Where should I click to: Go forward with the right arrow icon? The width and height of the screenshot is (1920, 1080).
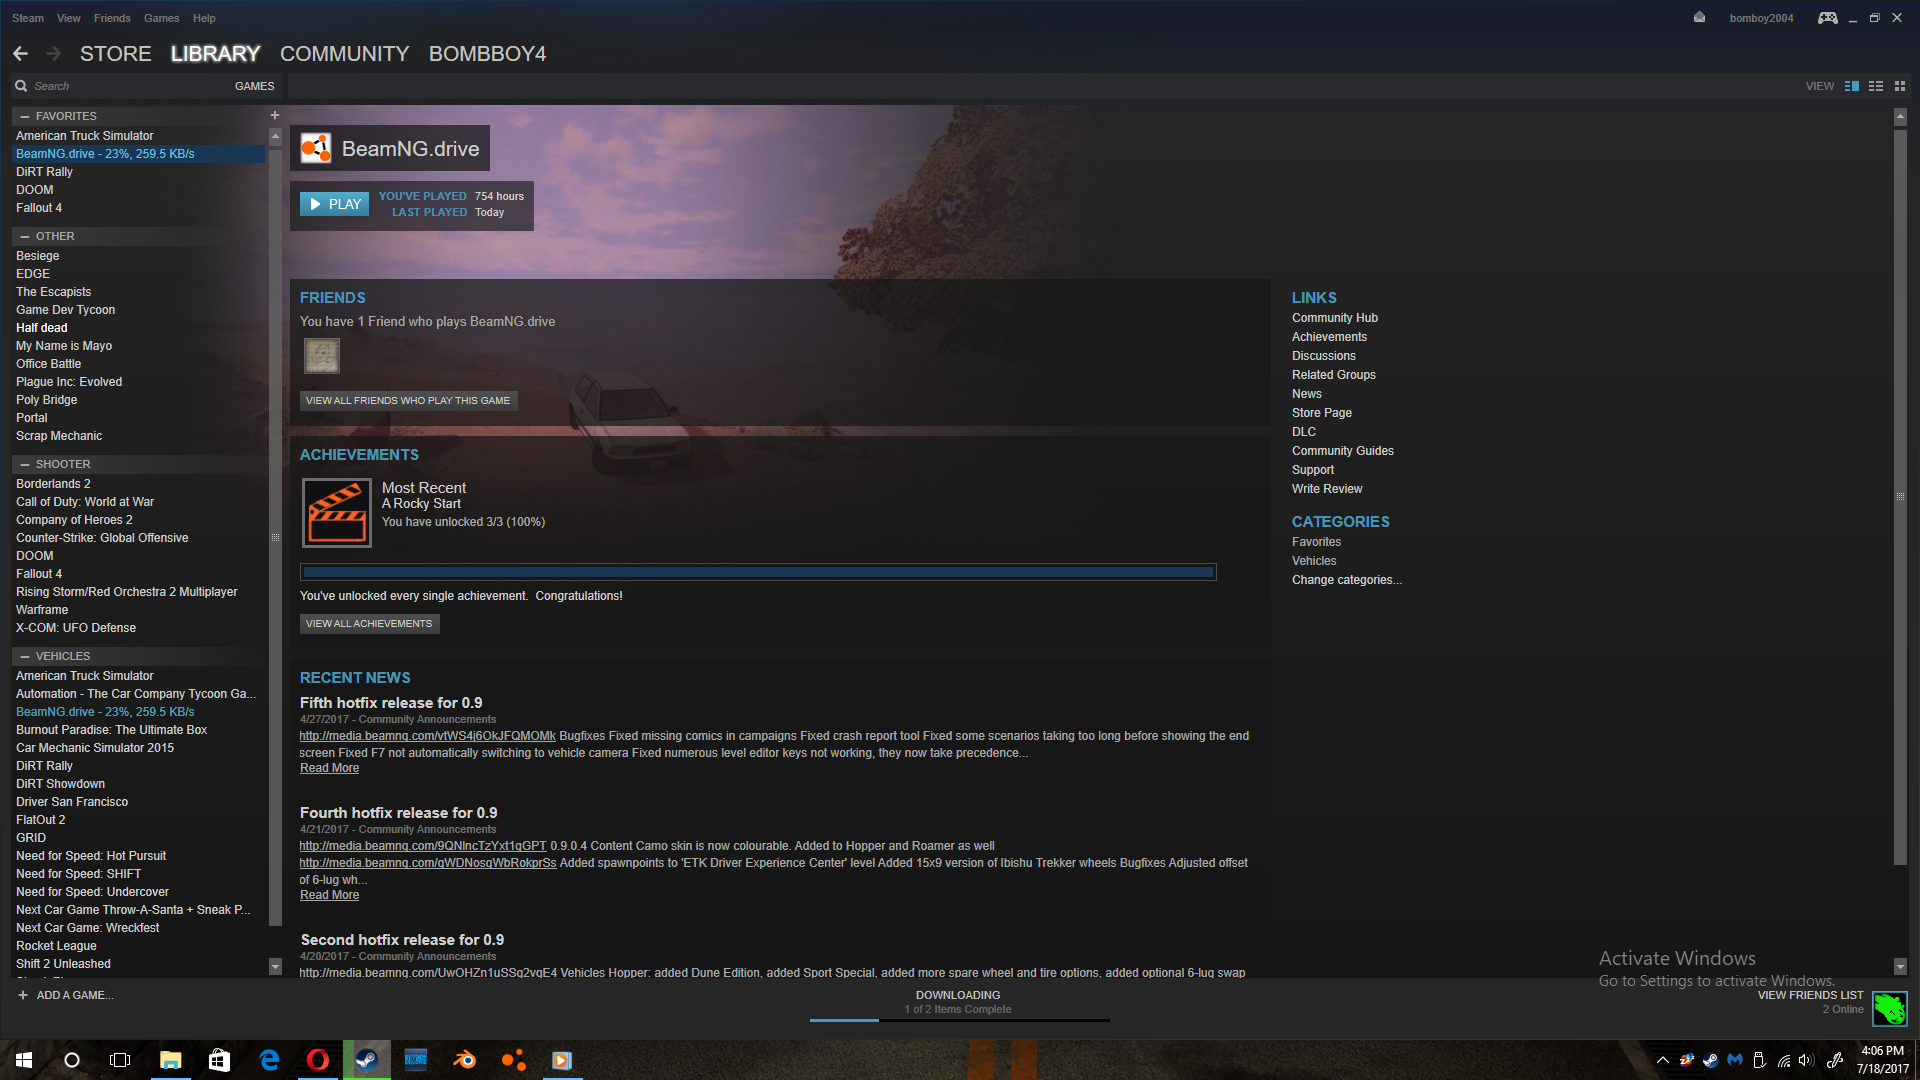click(53, 54)
